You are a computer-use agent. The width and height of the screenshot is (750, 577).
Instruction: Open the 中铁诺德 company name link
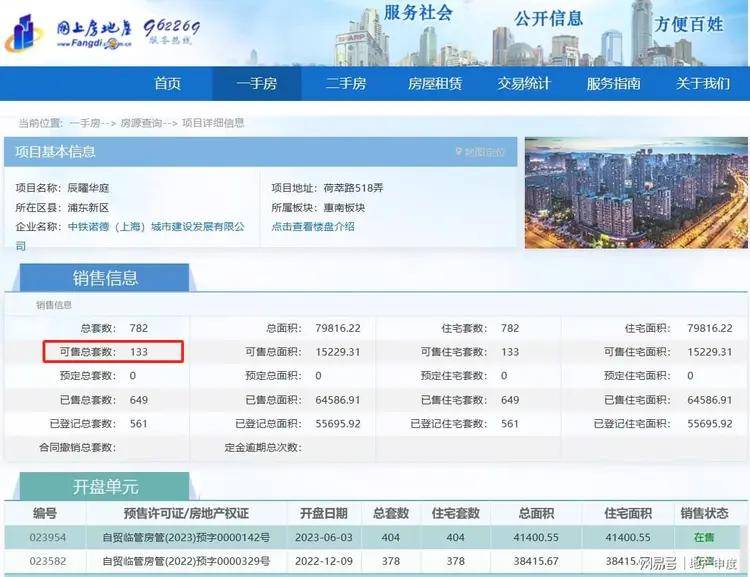click(x=155, y=227)
